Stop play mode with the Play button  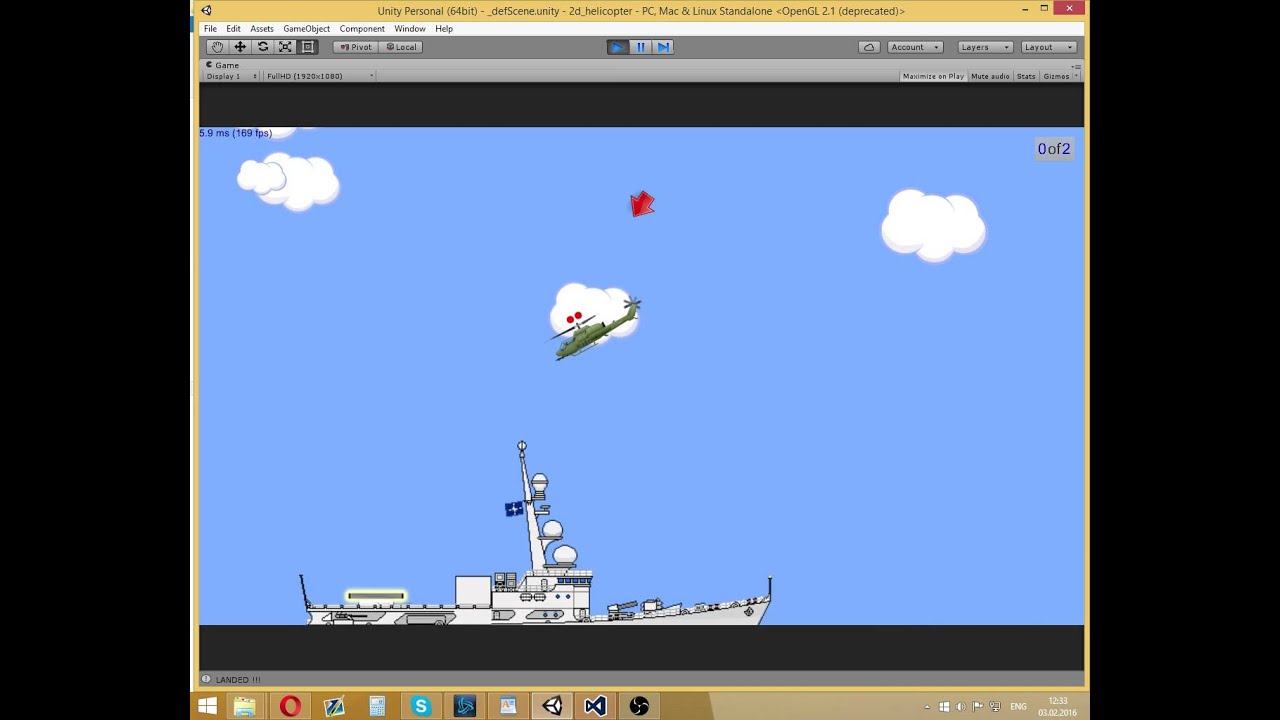[617, 46]
